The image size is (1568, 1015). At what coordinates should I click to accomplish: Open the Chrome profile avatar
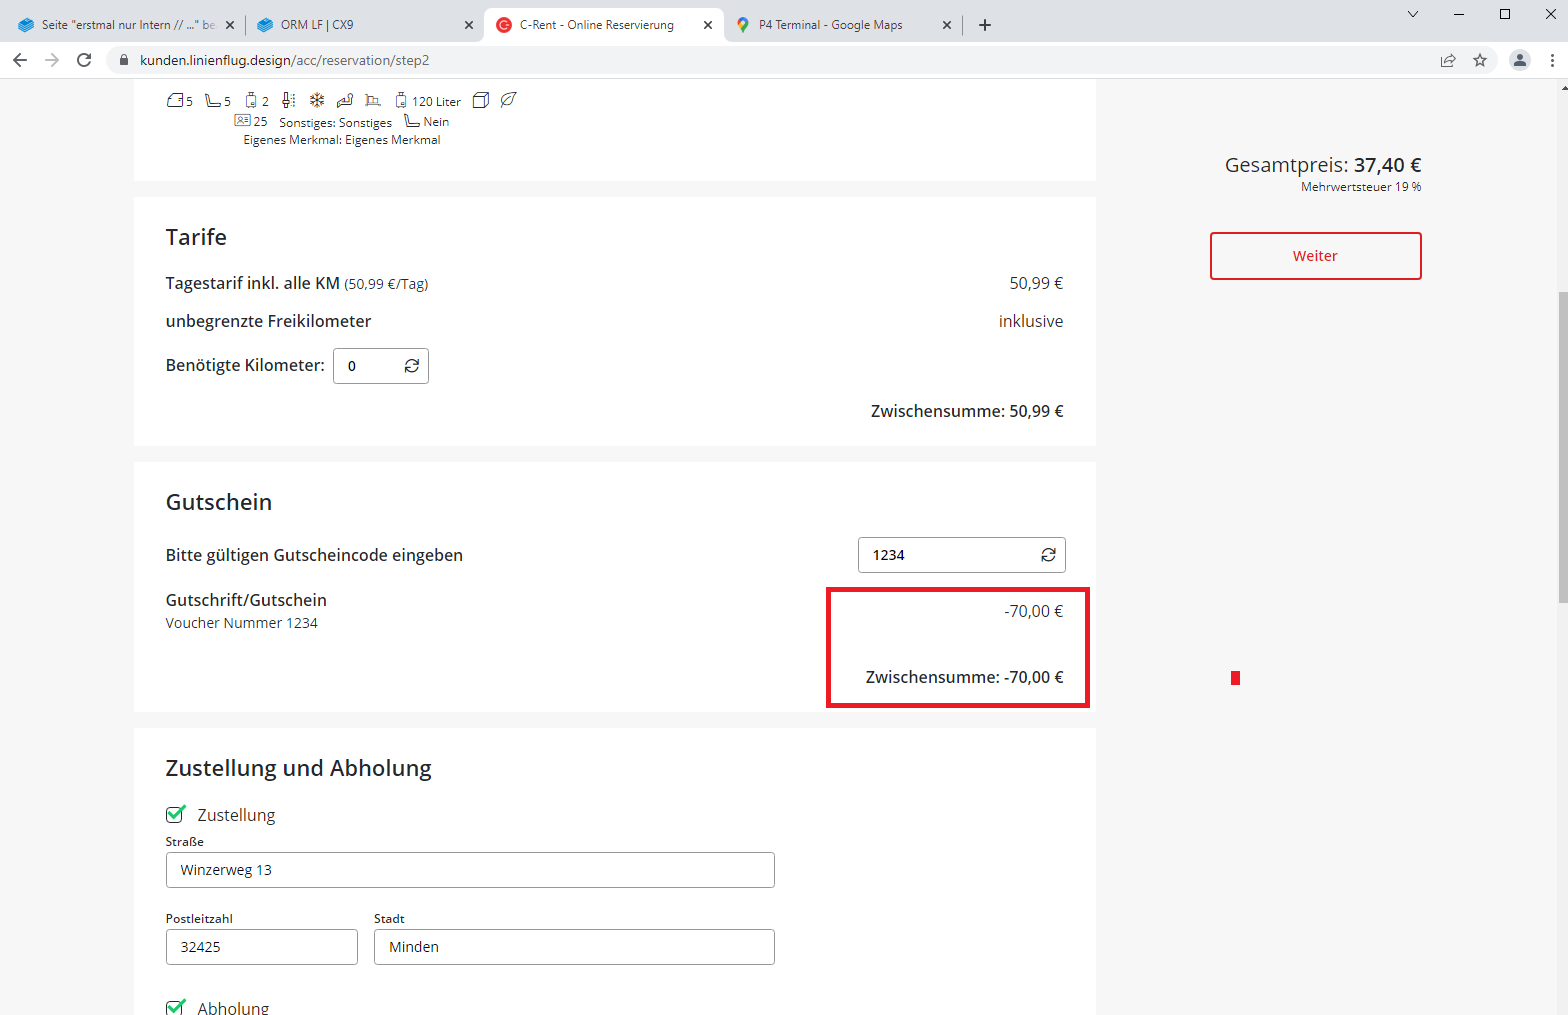click(x=1519, y=60)
